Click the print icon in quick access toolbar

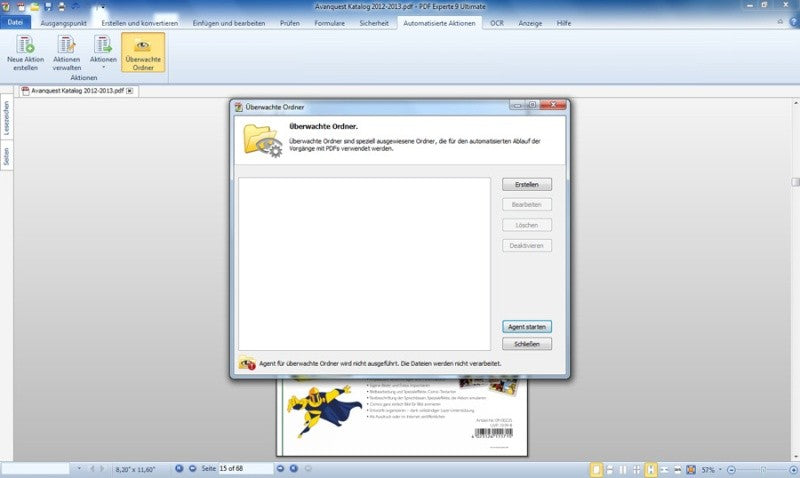coord(61,7)
